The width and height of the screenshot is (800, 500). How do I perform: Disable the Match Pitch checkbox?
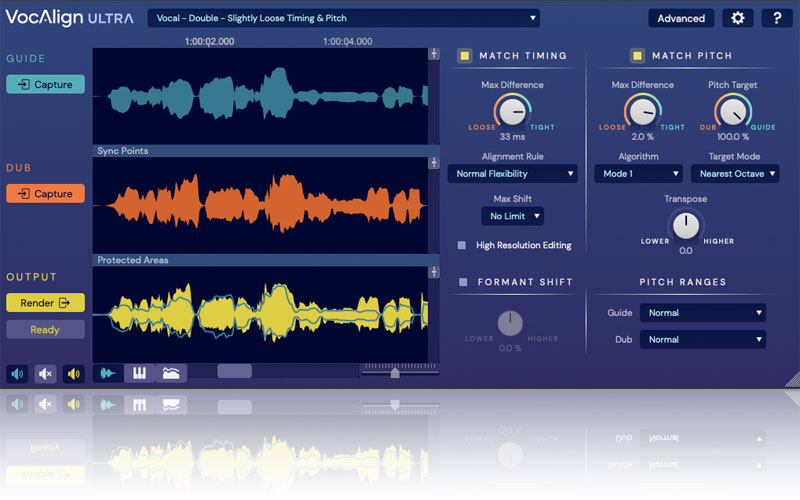point(636,56)
